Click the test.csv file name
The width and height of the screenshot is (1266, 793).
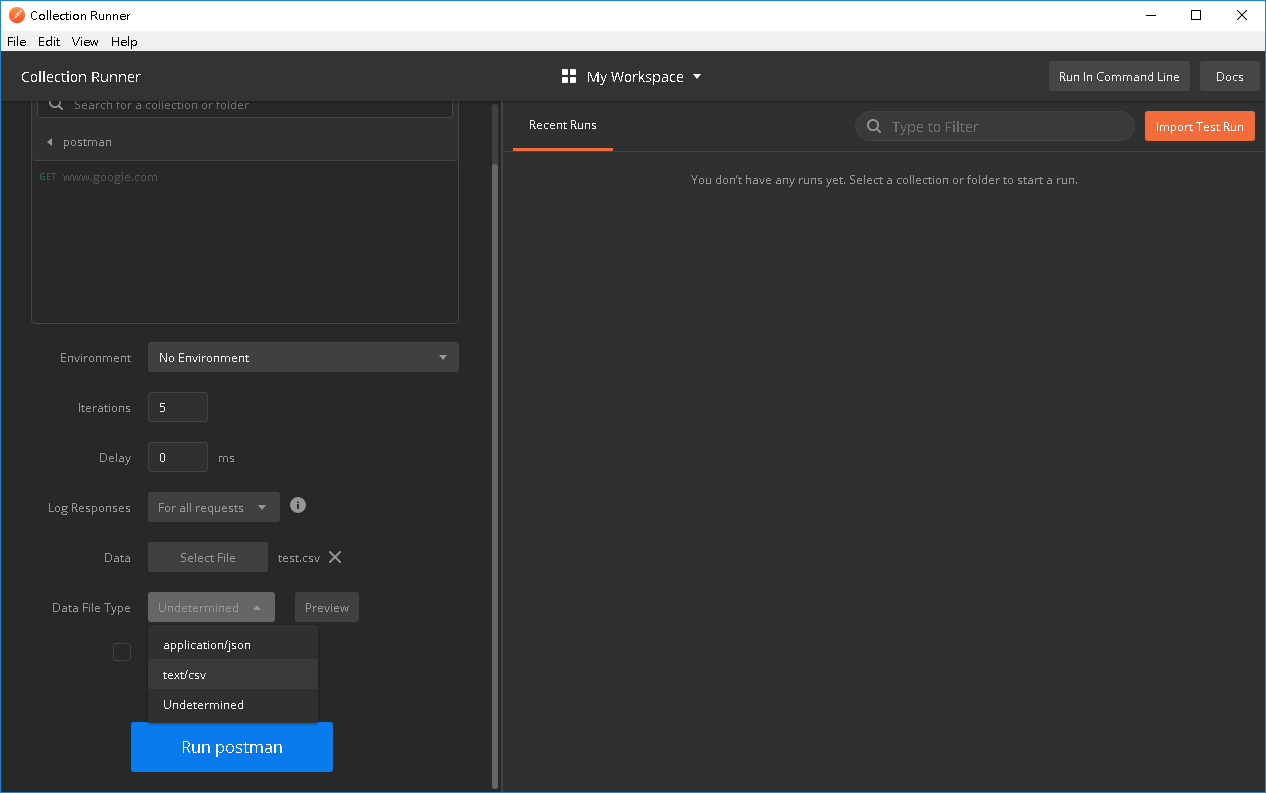coord(299,557)
